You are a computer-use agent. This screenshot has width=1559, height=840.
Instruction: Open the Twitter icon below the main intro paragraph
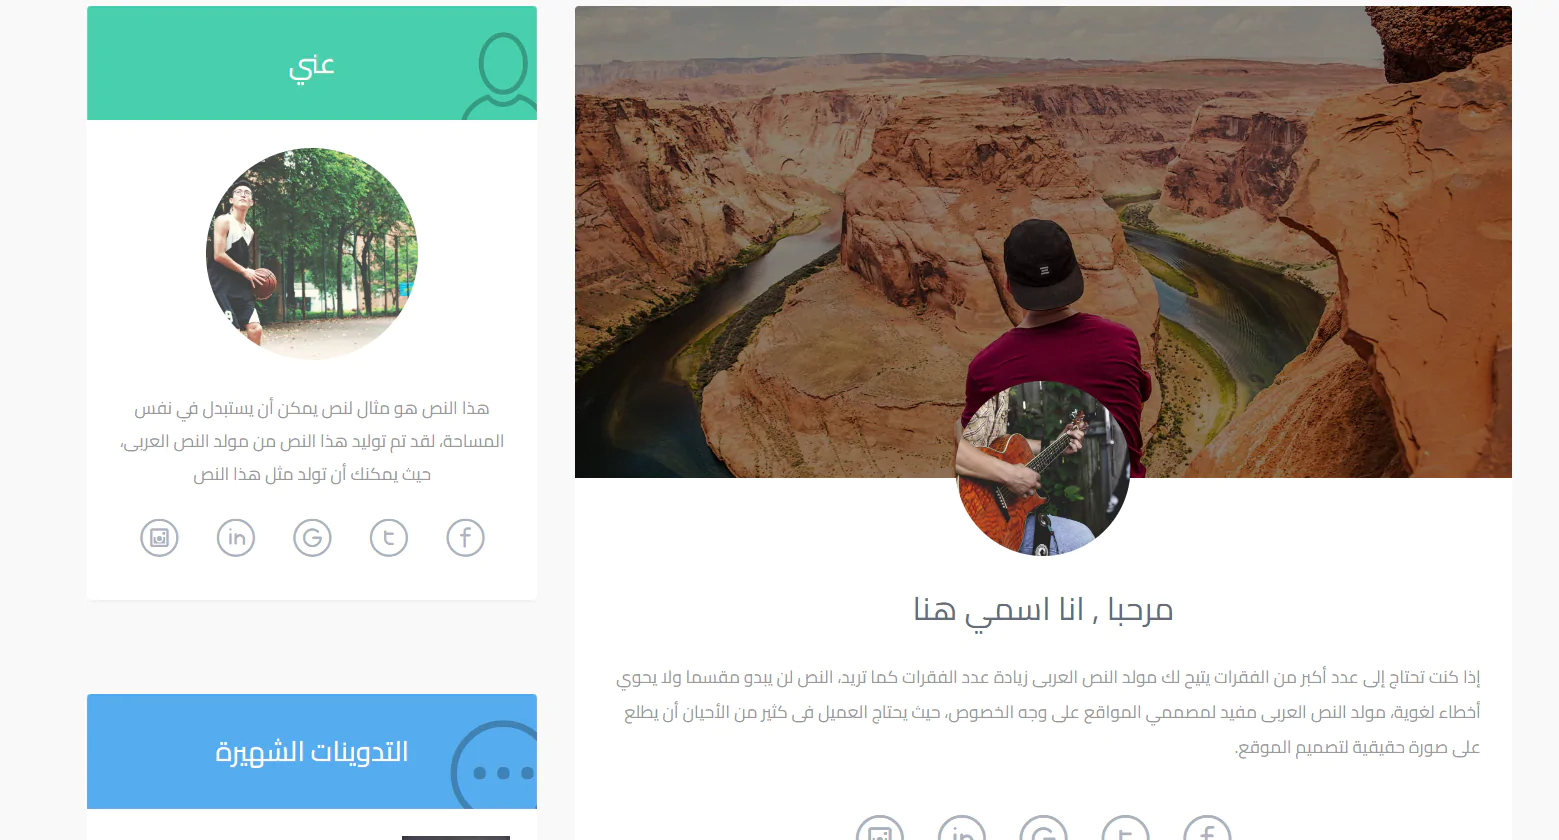(1125, 829)
